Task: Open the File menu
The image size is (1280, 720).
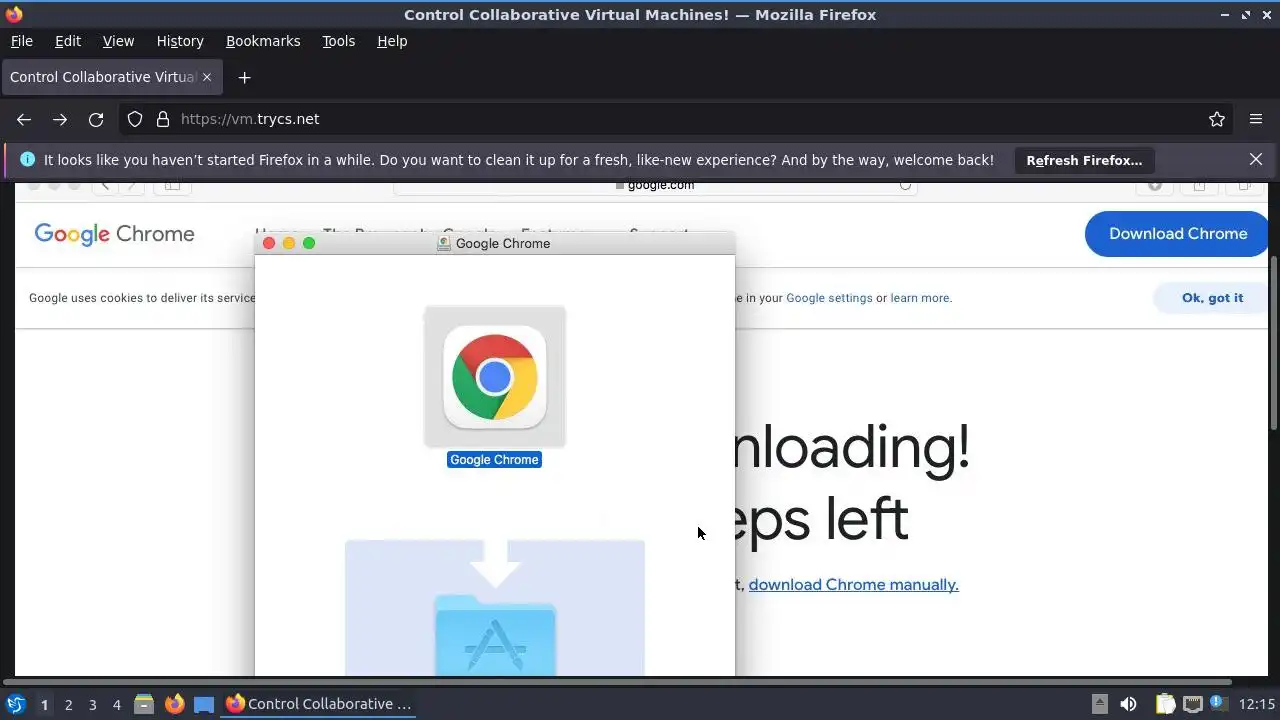Action: pyautogui.click(x=21, y=41)
